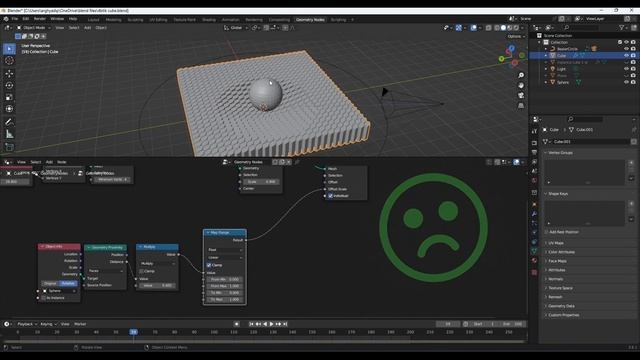
Task: Switch to the Shading workspace tab
Action: pyautogui.click(x=209, y=20)
